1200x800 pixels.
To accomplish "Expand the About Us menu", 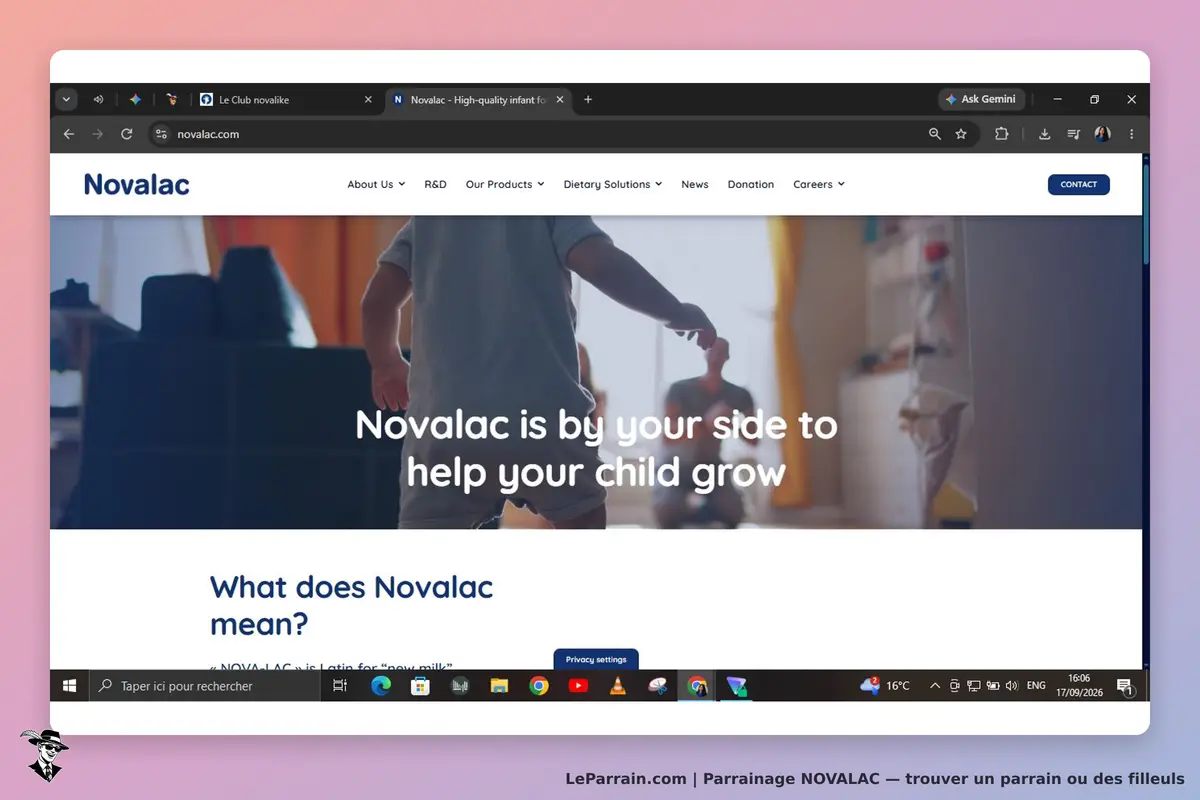I will [376, 184].
